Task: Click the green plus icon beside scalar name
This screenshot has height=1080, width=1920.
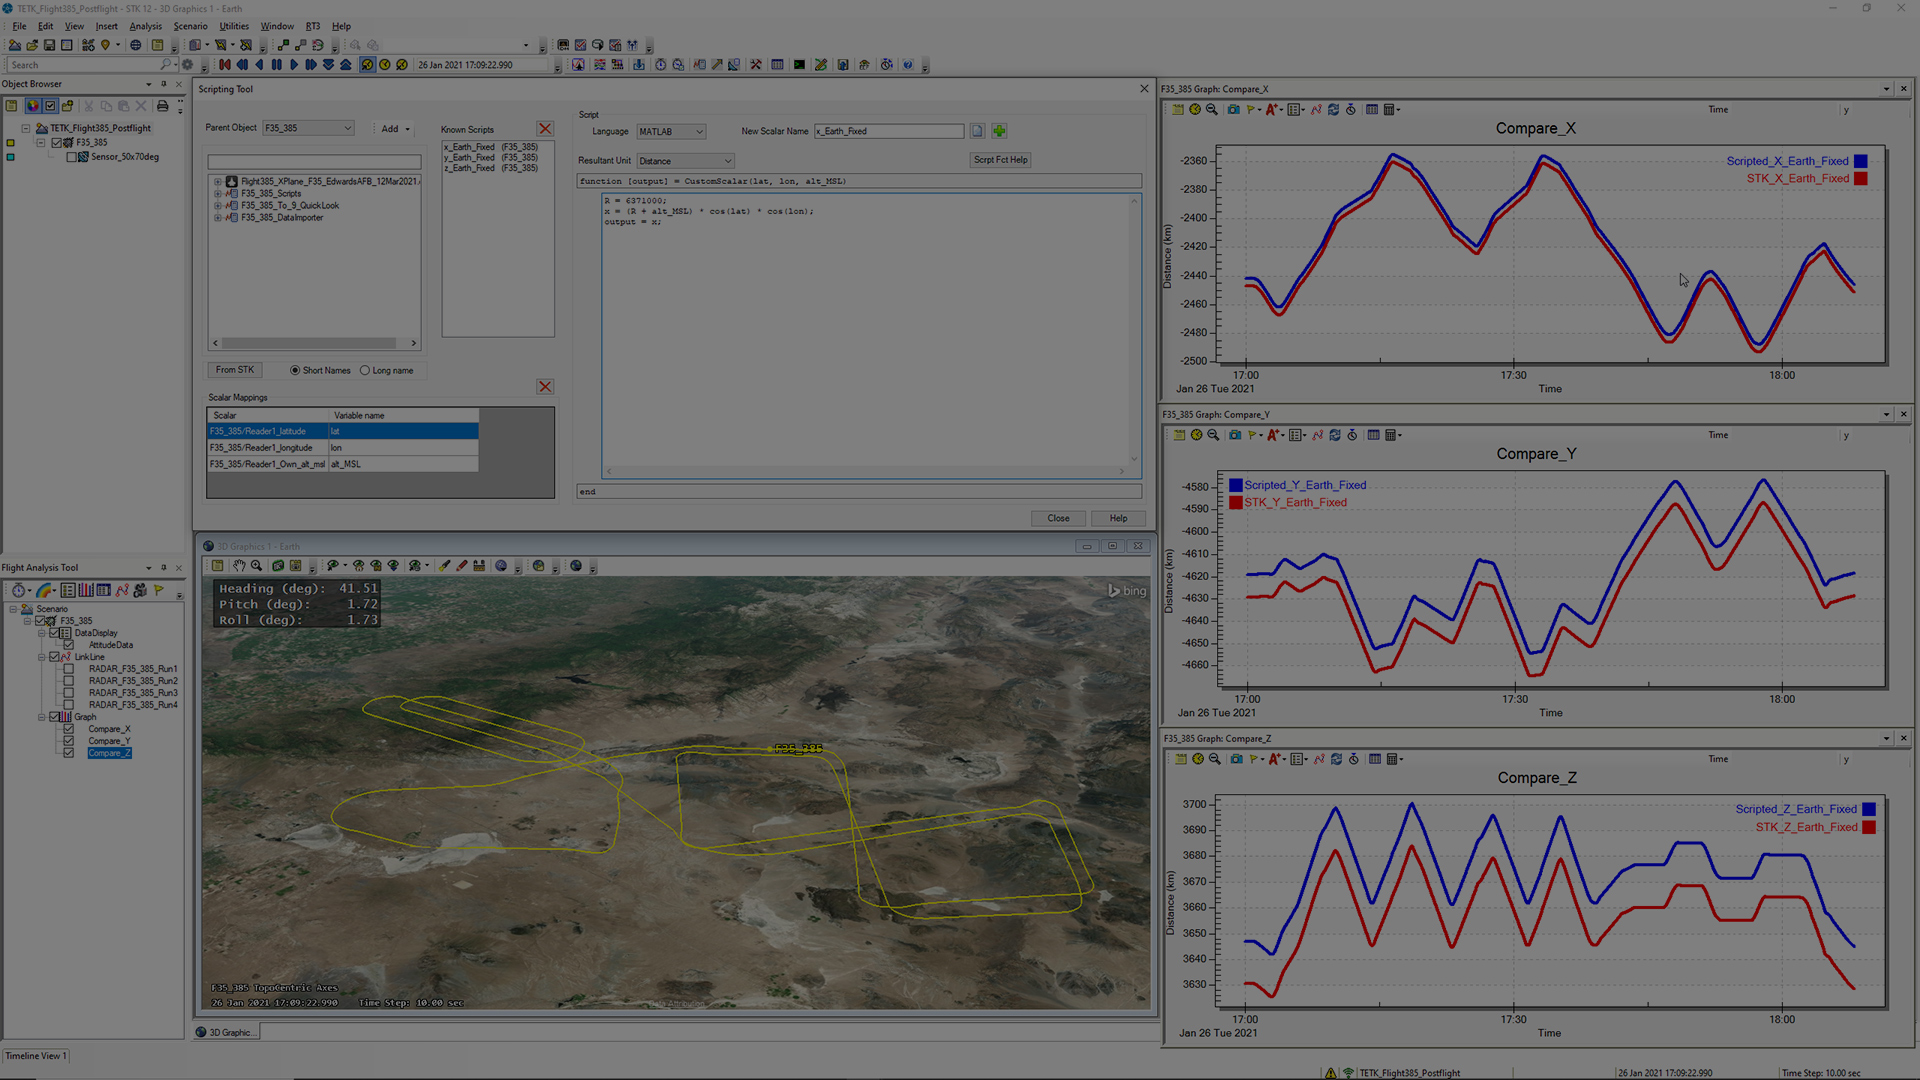Action: pos(999,131)
